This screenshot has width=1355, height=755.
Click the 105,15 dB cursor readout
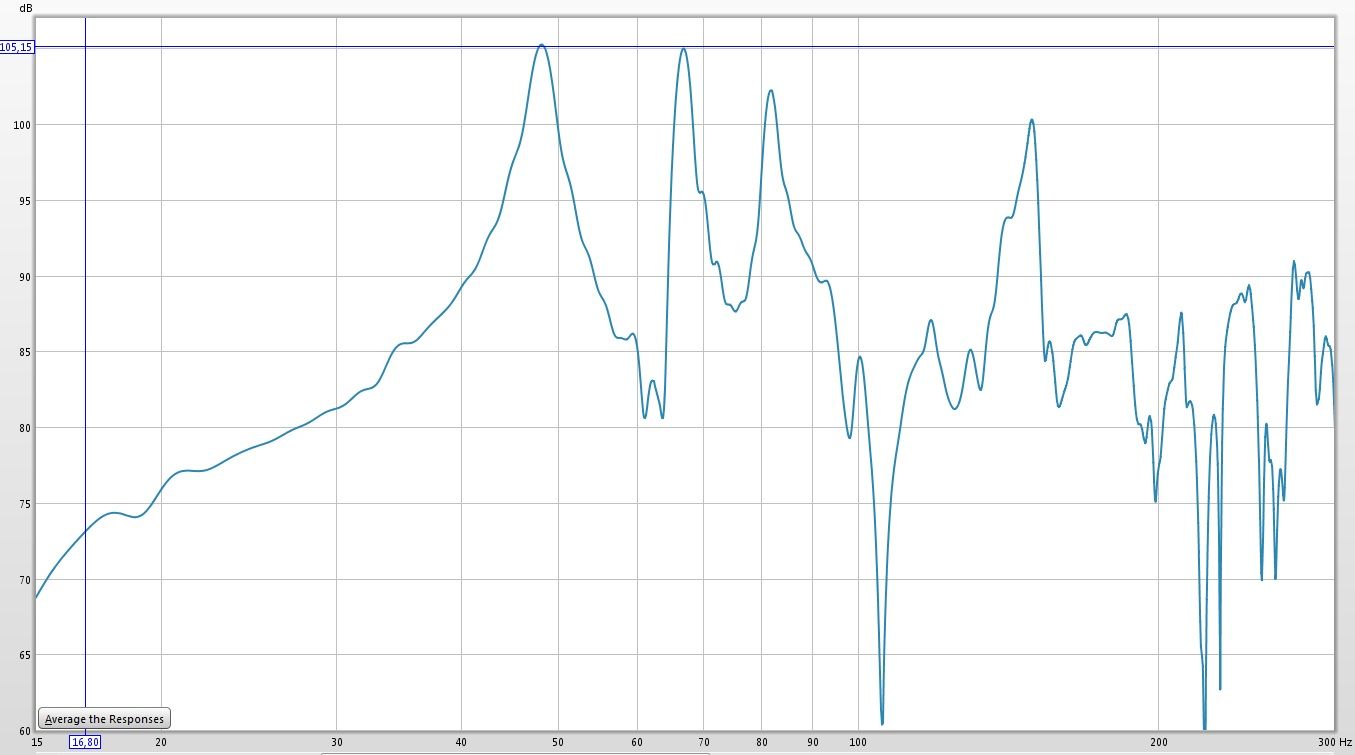tap(17, 47)
